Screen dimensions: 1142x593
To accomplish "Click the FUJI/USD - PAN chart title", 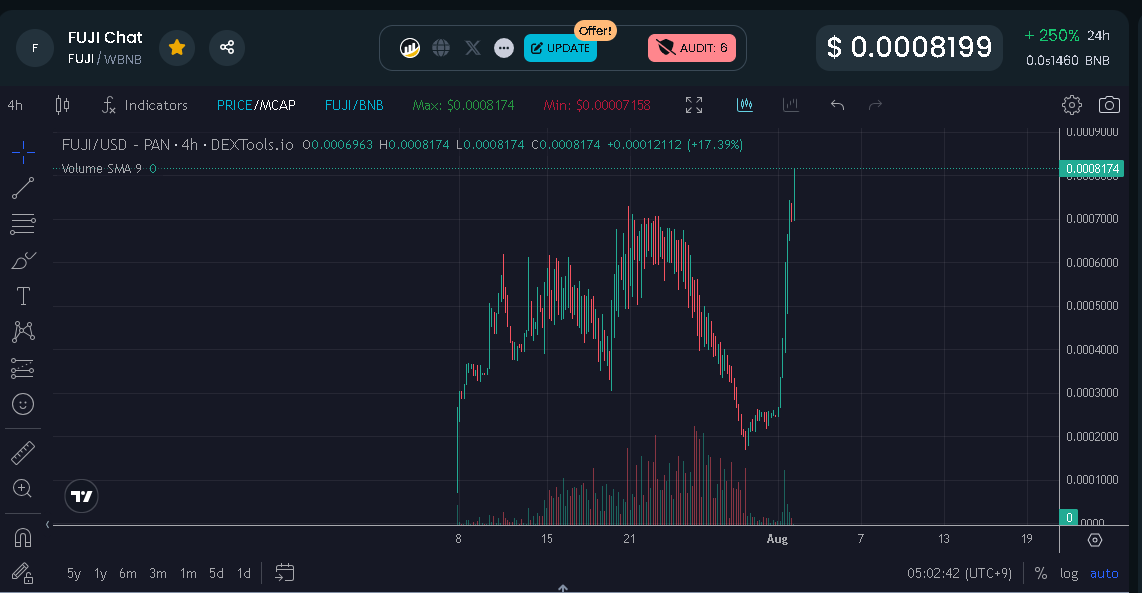I will (x=178, y=145).
